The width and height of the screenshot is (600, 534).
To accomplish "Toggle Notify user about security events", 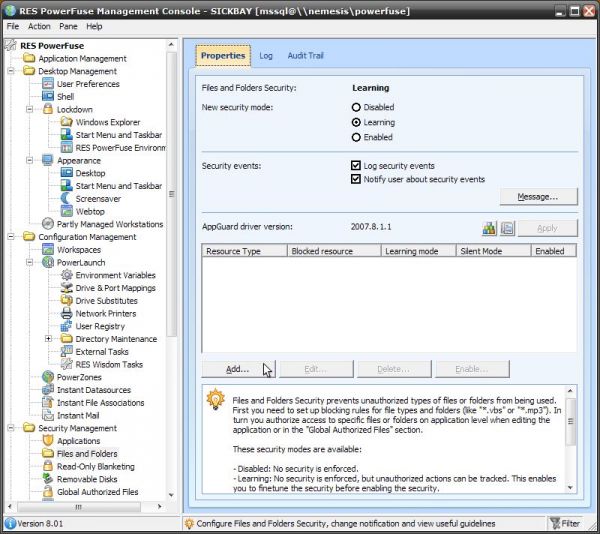I will [356, 179].
